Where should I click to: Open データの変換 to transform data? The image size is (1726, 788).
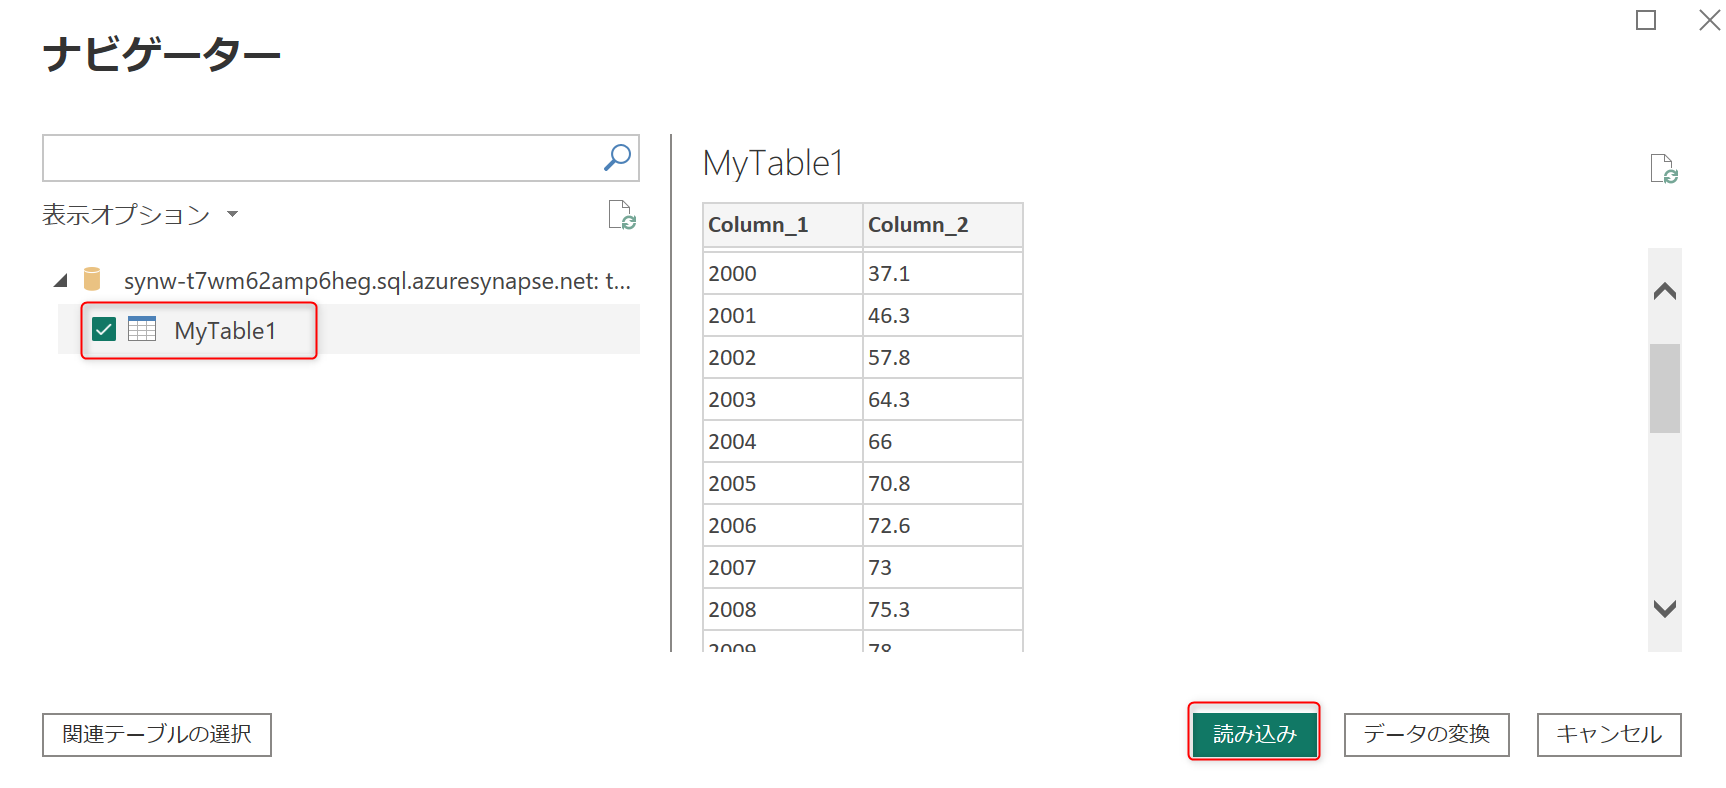[1426, 735]
